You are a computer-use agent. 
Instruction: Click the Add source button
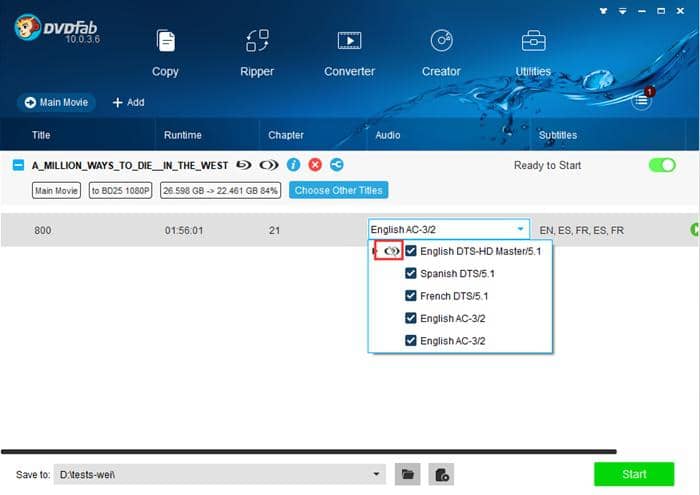coord(129,102)
